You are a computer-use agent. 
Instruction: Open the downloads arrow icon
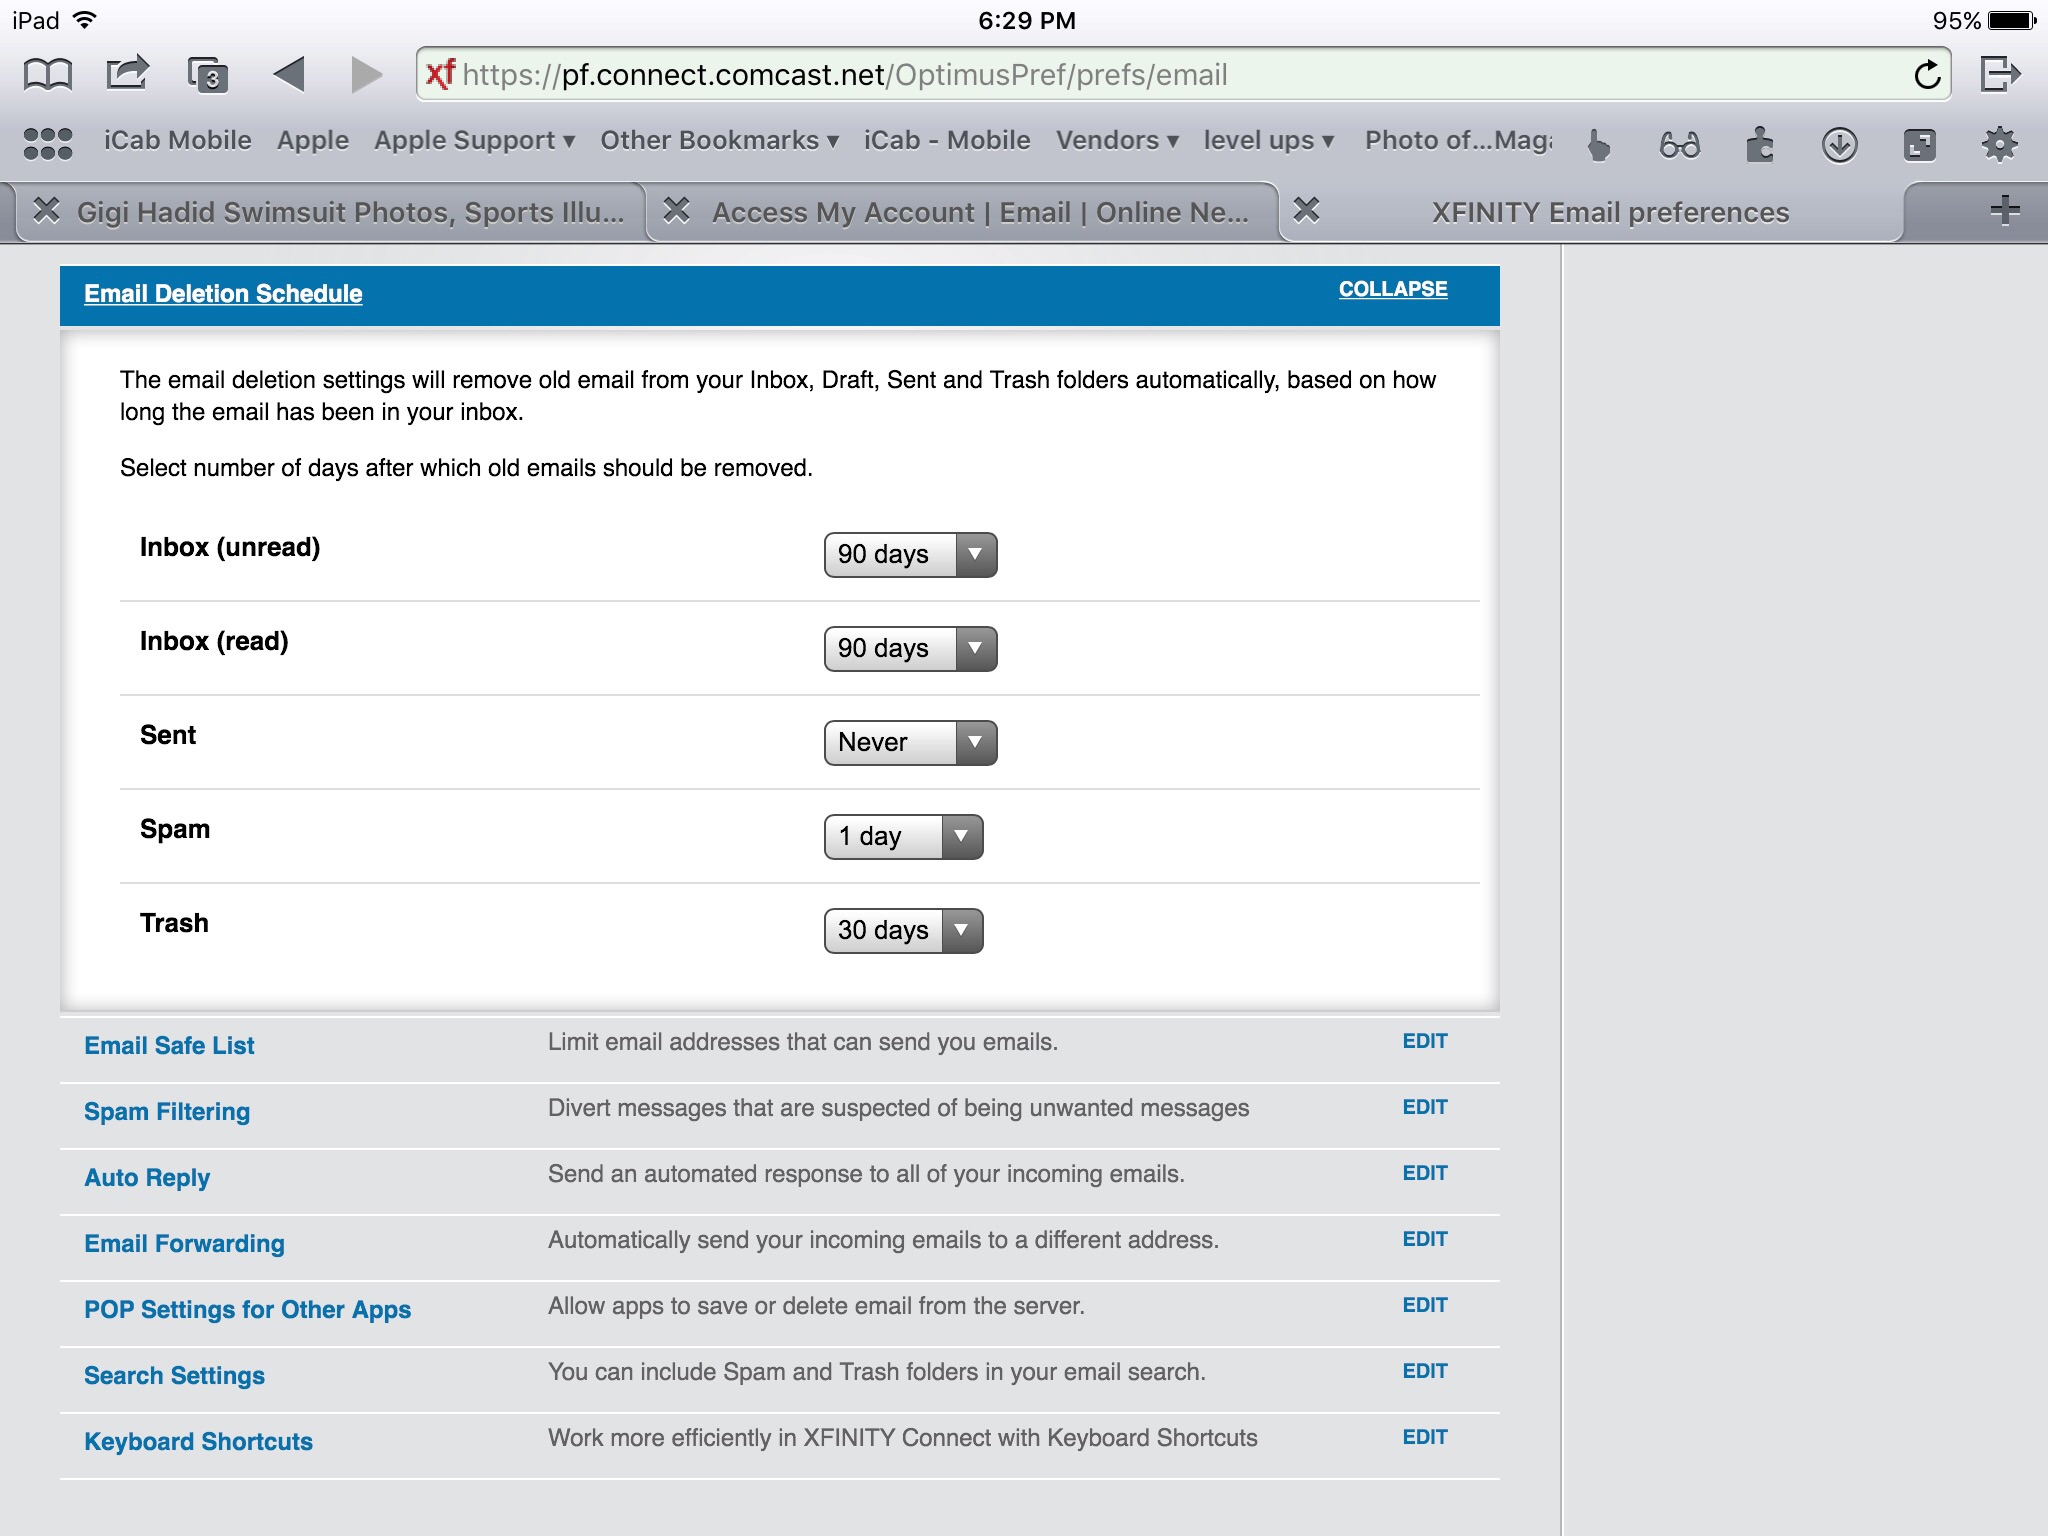(x=1839, y=145)
